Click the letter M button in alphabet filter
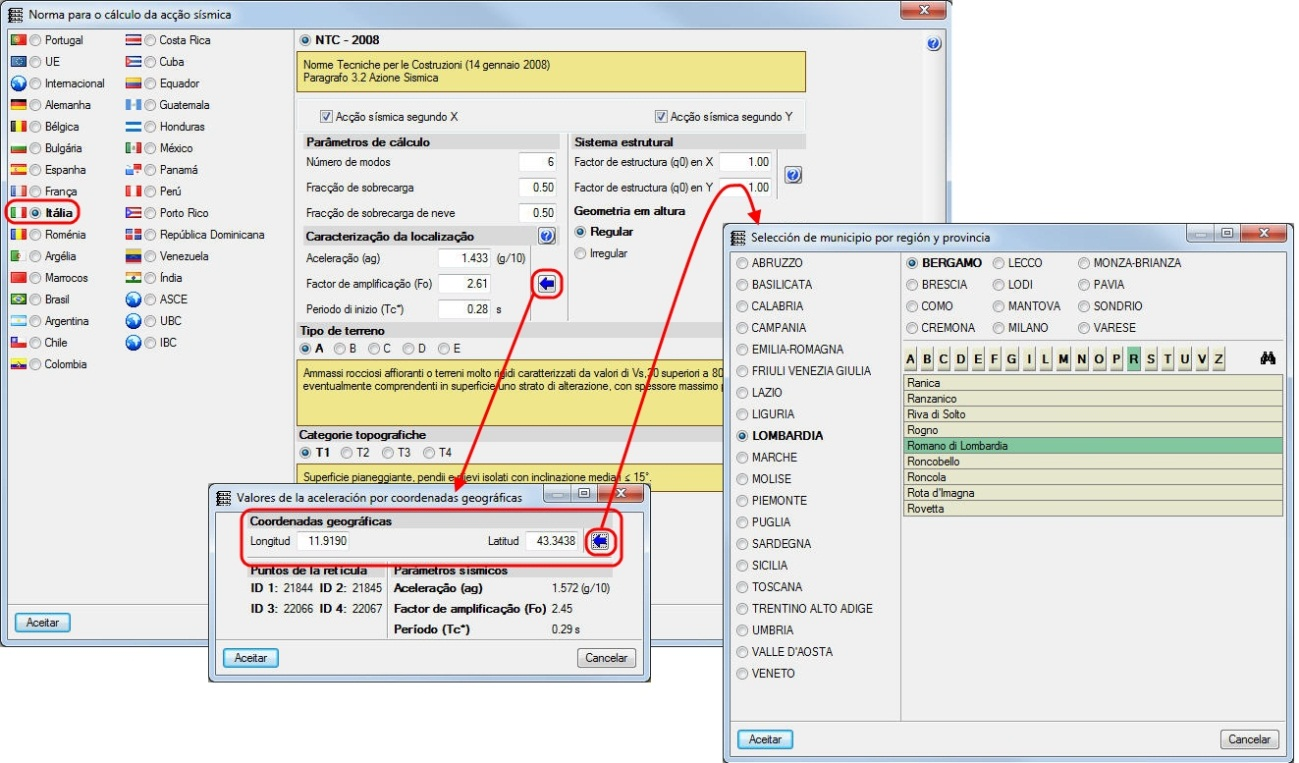 click(x=1064, y=359)
